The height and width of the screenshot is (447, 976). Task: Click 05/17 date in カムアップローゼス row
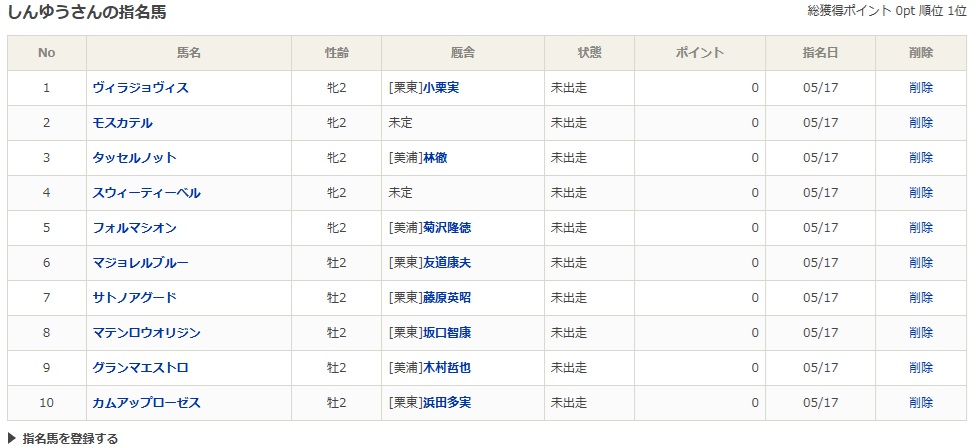(x=820, y=403)
